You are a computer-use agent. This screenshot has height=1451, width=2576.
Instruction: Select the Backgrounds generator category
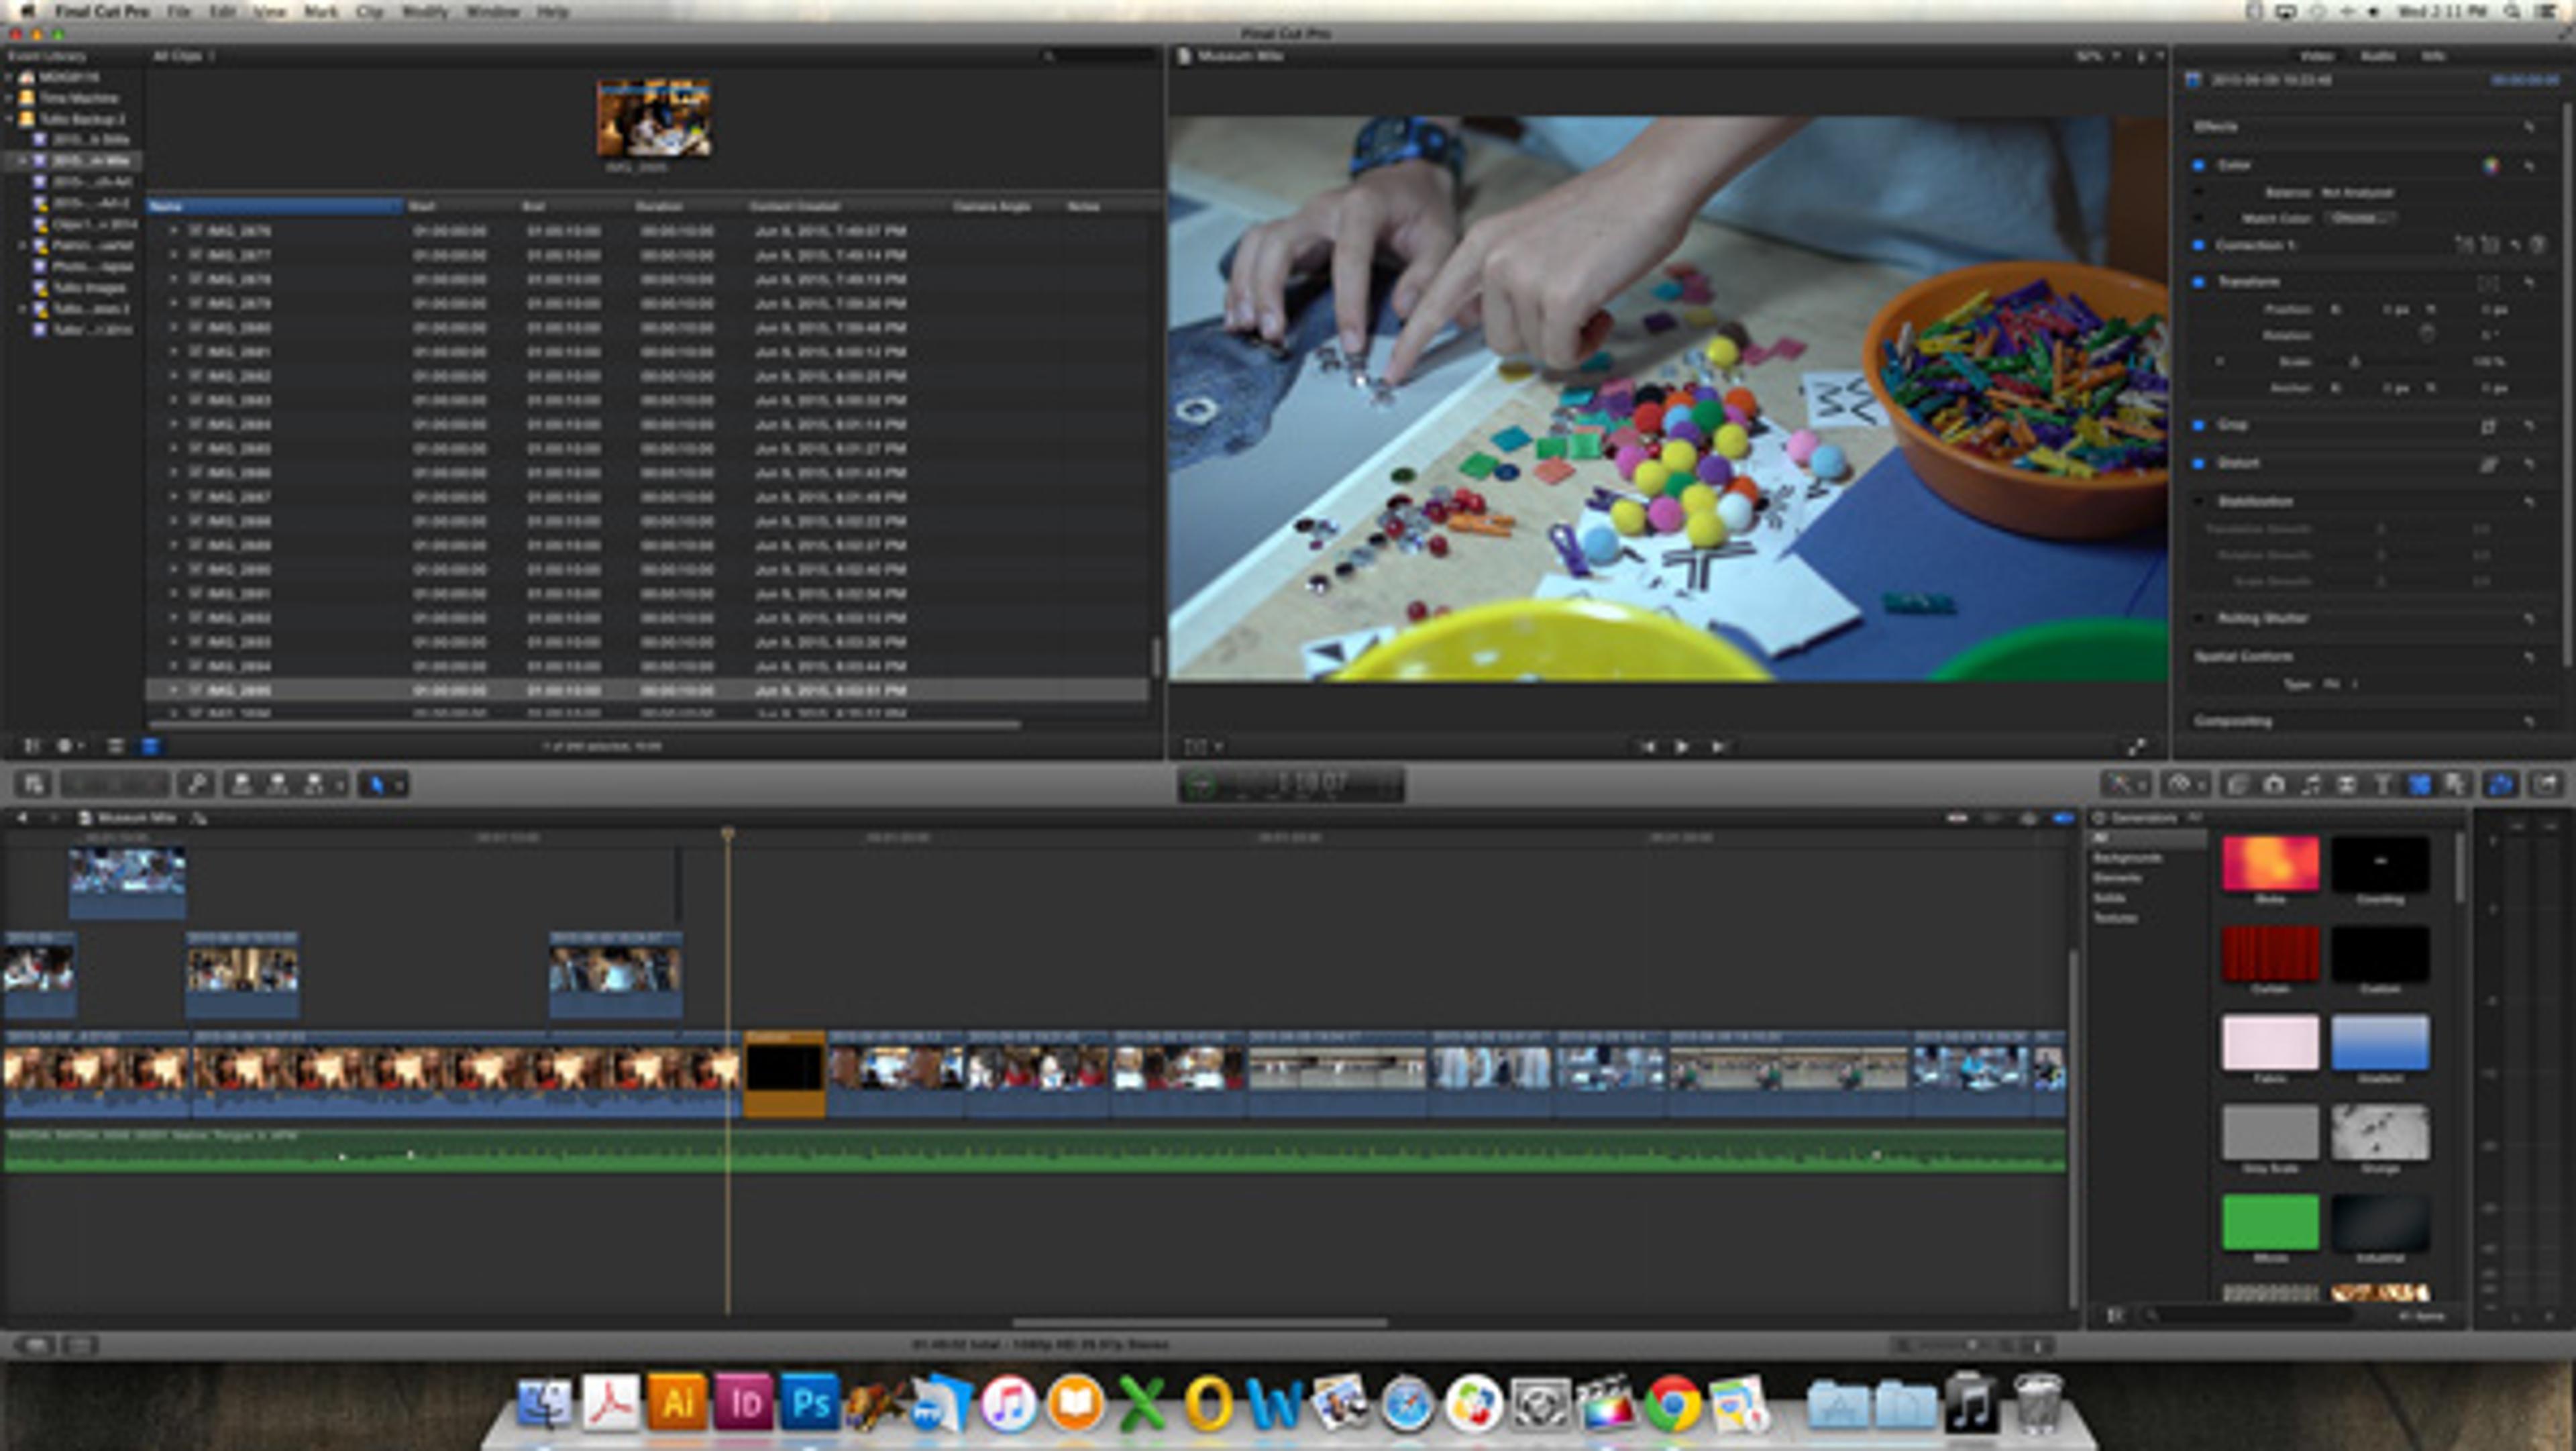(x=2128, y=858)
